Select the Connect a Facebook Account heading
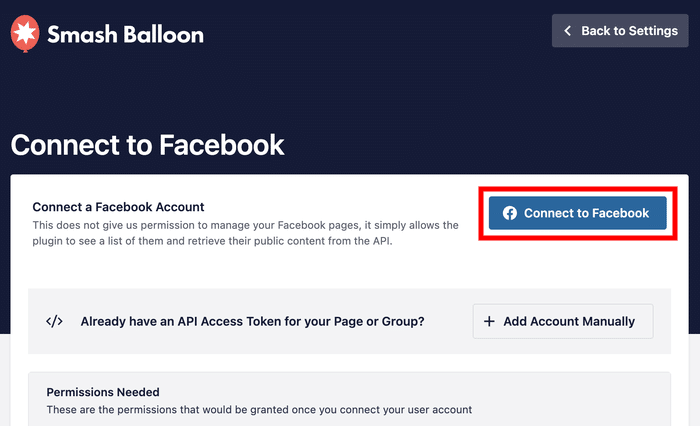 118,207
